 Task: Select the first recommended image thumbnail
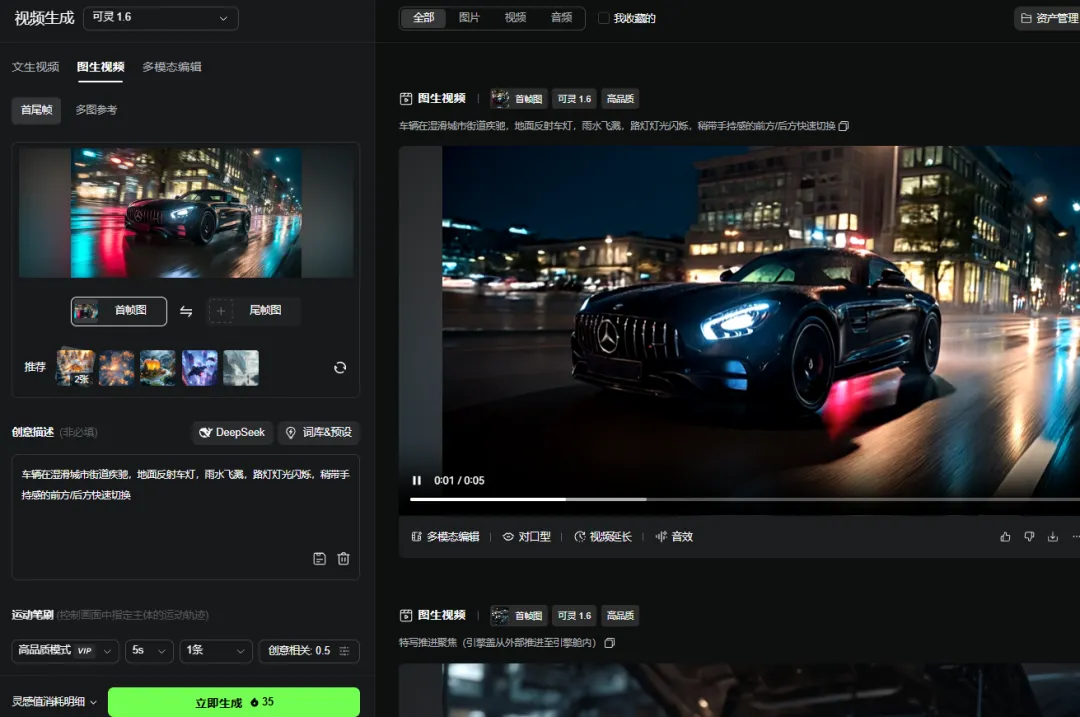(76, 367)
